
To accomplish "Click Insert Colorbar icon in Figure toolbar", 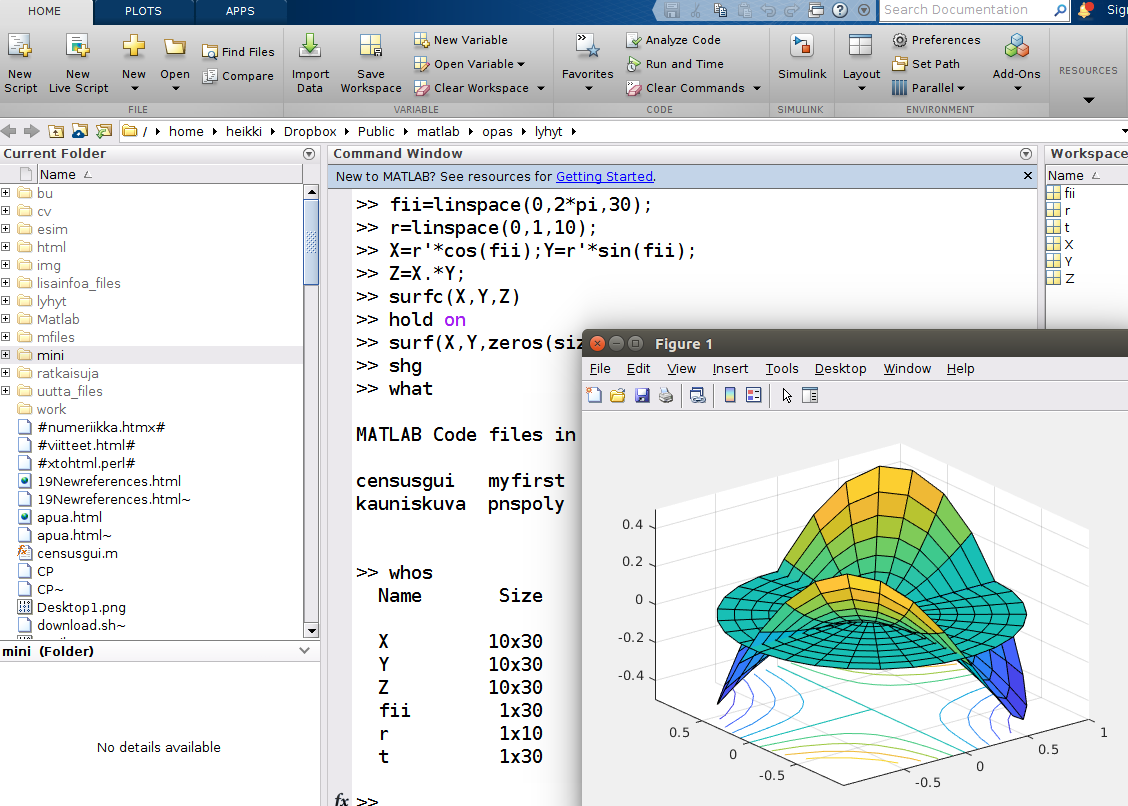I will (x=730, y=395).
